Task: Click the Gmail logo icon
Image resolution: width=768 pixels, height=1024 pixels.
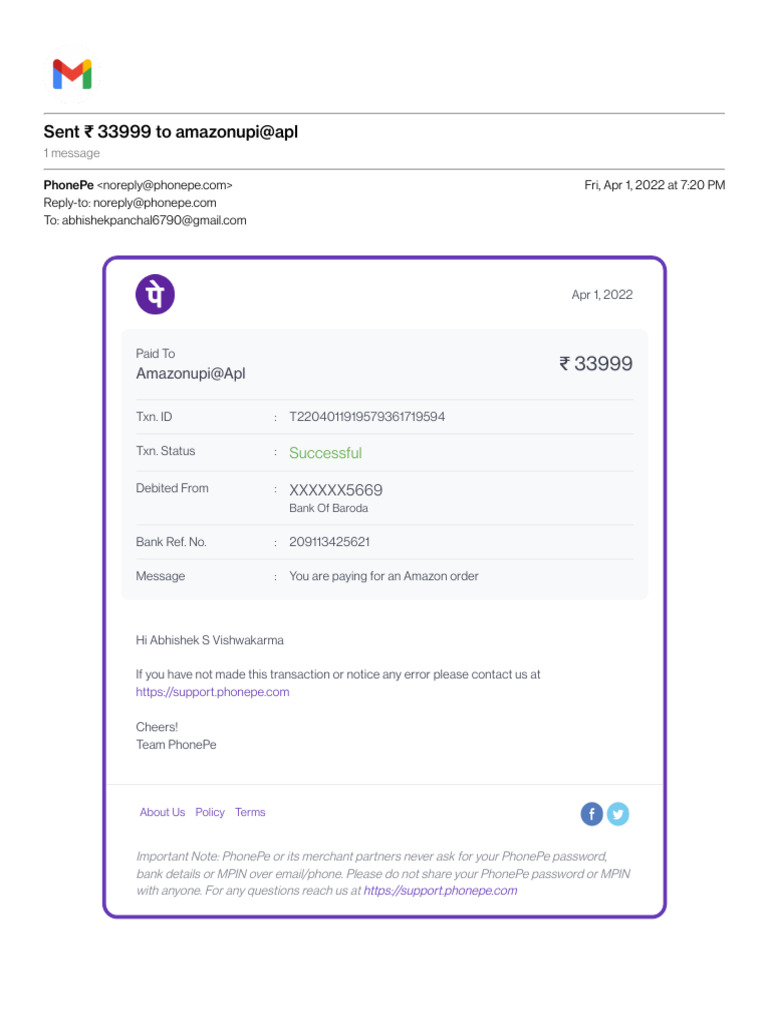Action: [x=72, y=74]
